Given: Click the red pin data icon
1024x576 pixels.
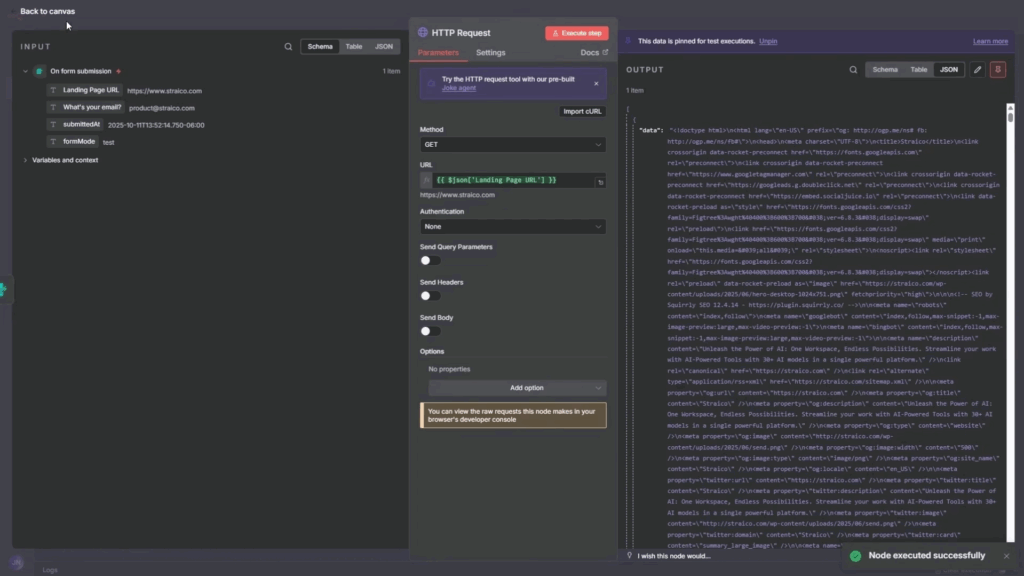Looking at the screenshot, I should click(997, 70).
